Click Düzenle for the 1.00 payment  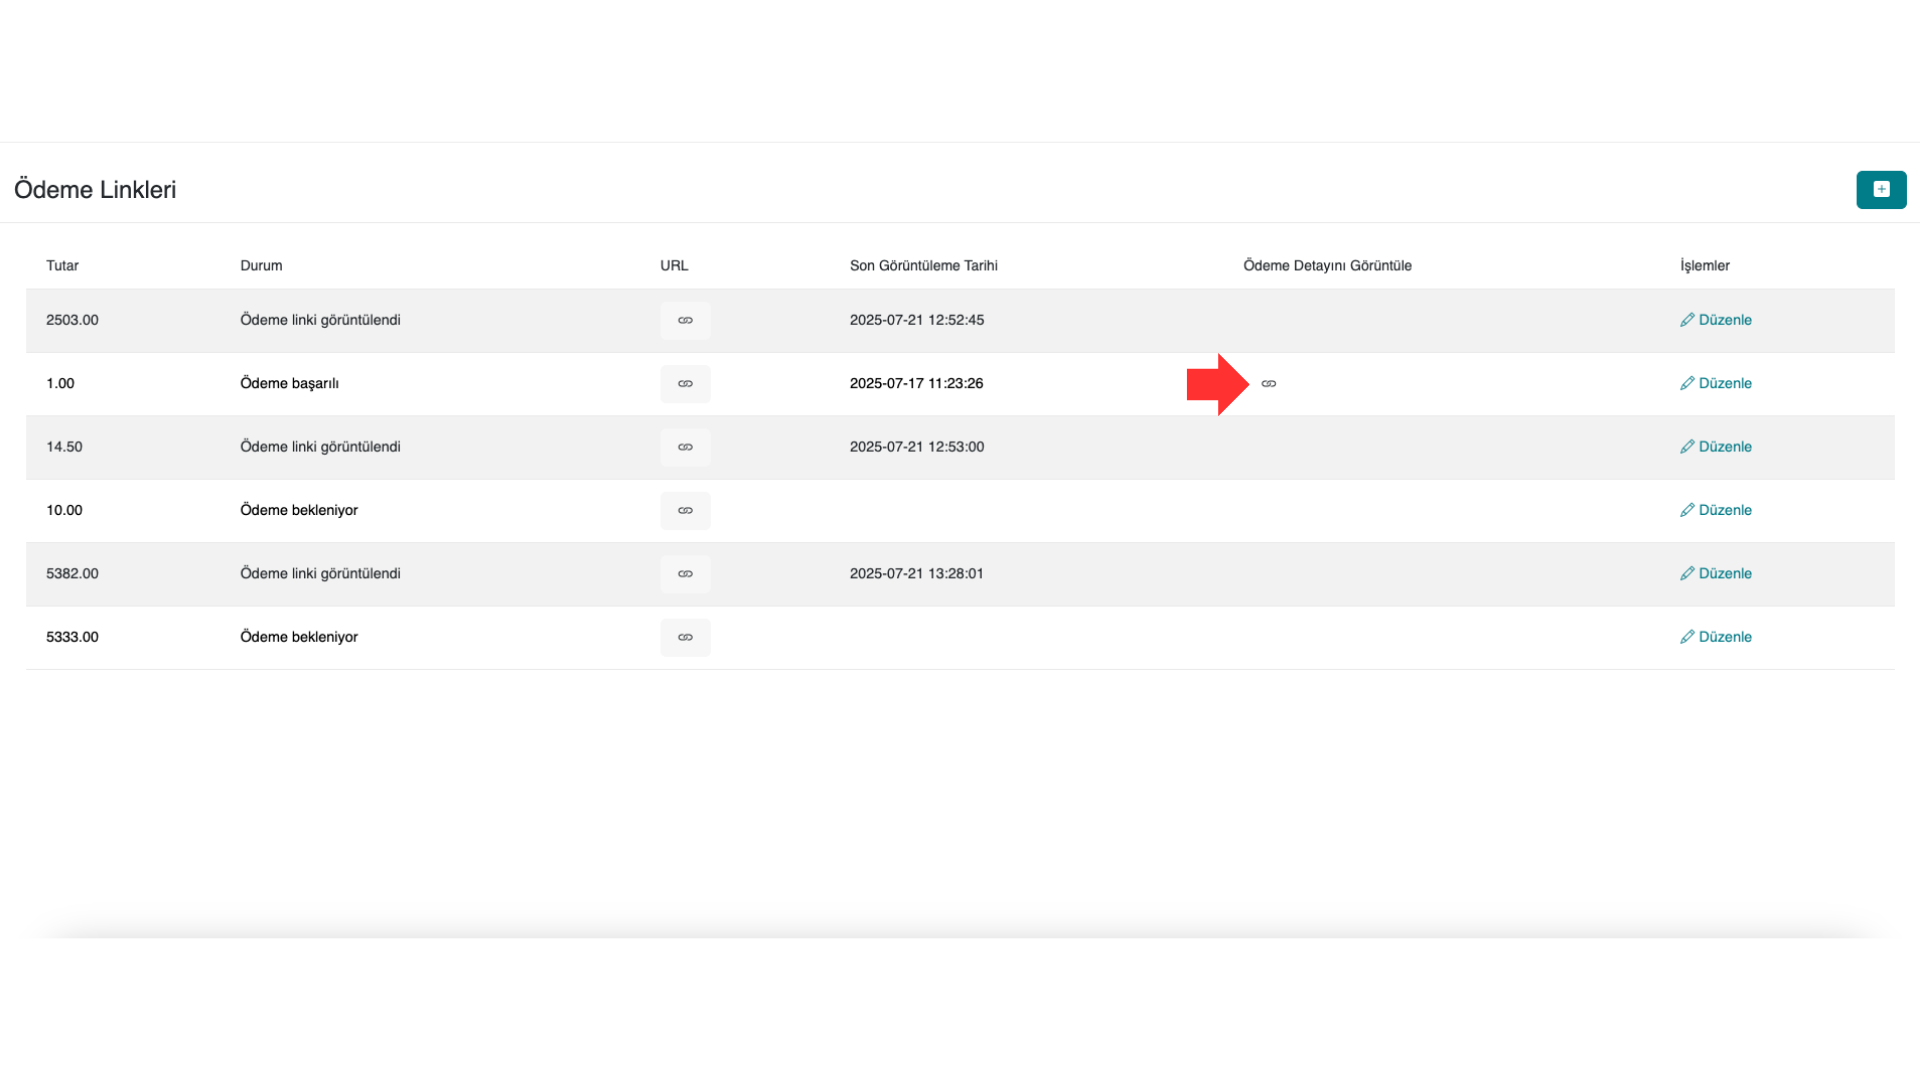click(x=1716, y=383)
